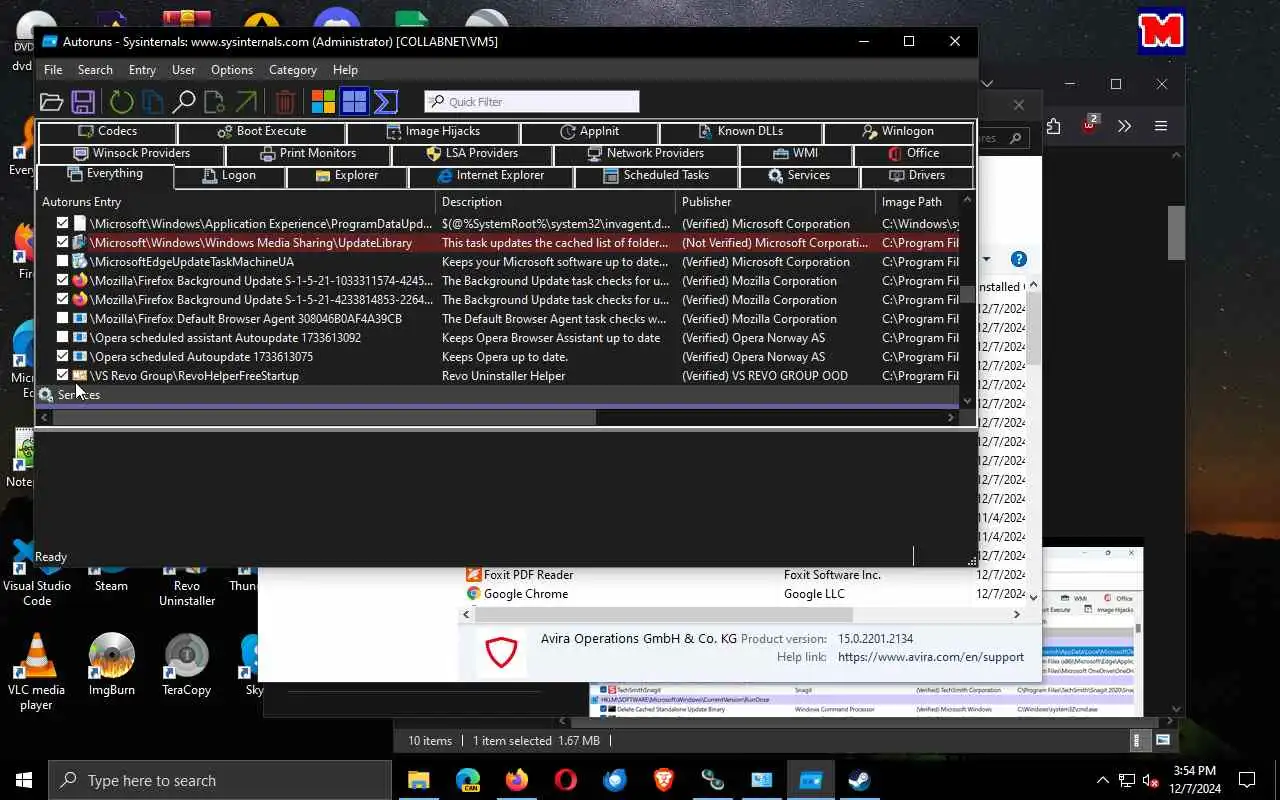Viewport: 1280px width, 800px height.
Task: Open TeraCopy desktop icon
Action: point(187,664)
